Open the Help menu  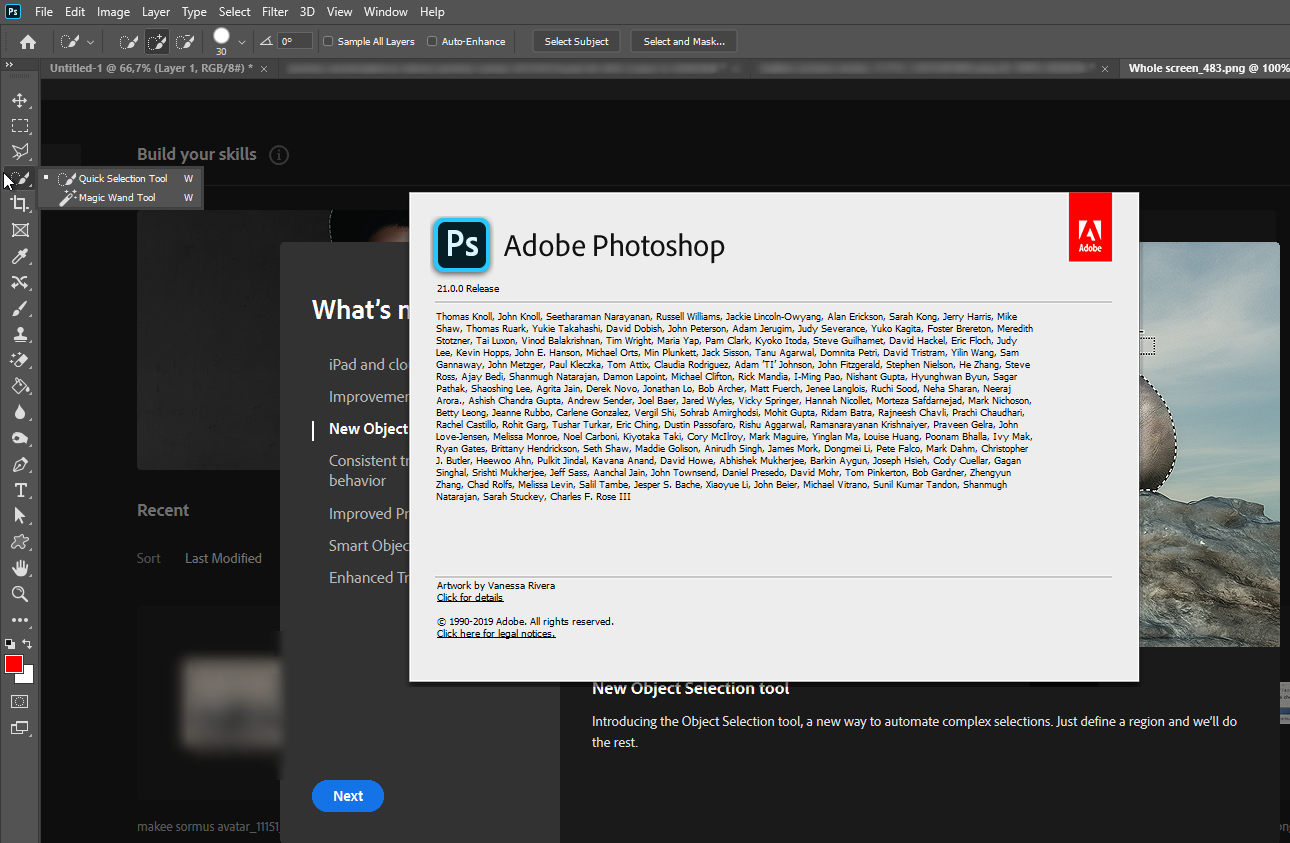(x=432, y=12)
